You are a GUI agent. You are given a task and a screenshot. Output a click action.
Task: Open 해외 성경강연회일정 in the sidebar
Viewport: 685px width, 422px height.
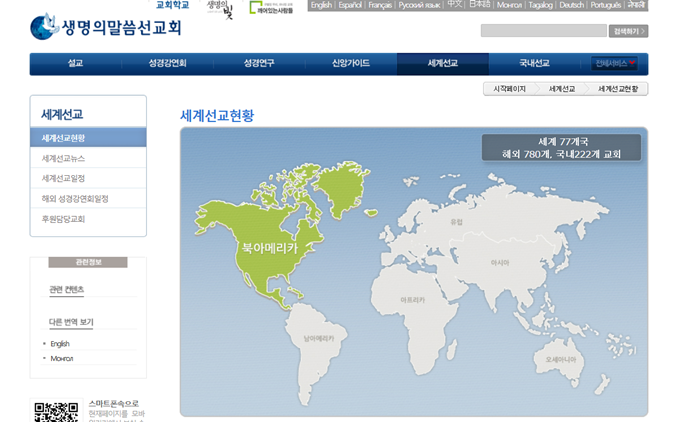75,198
